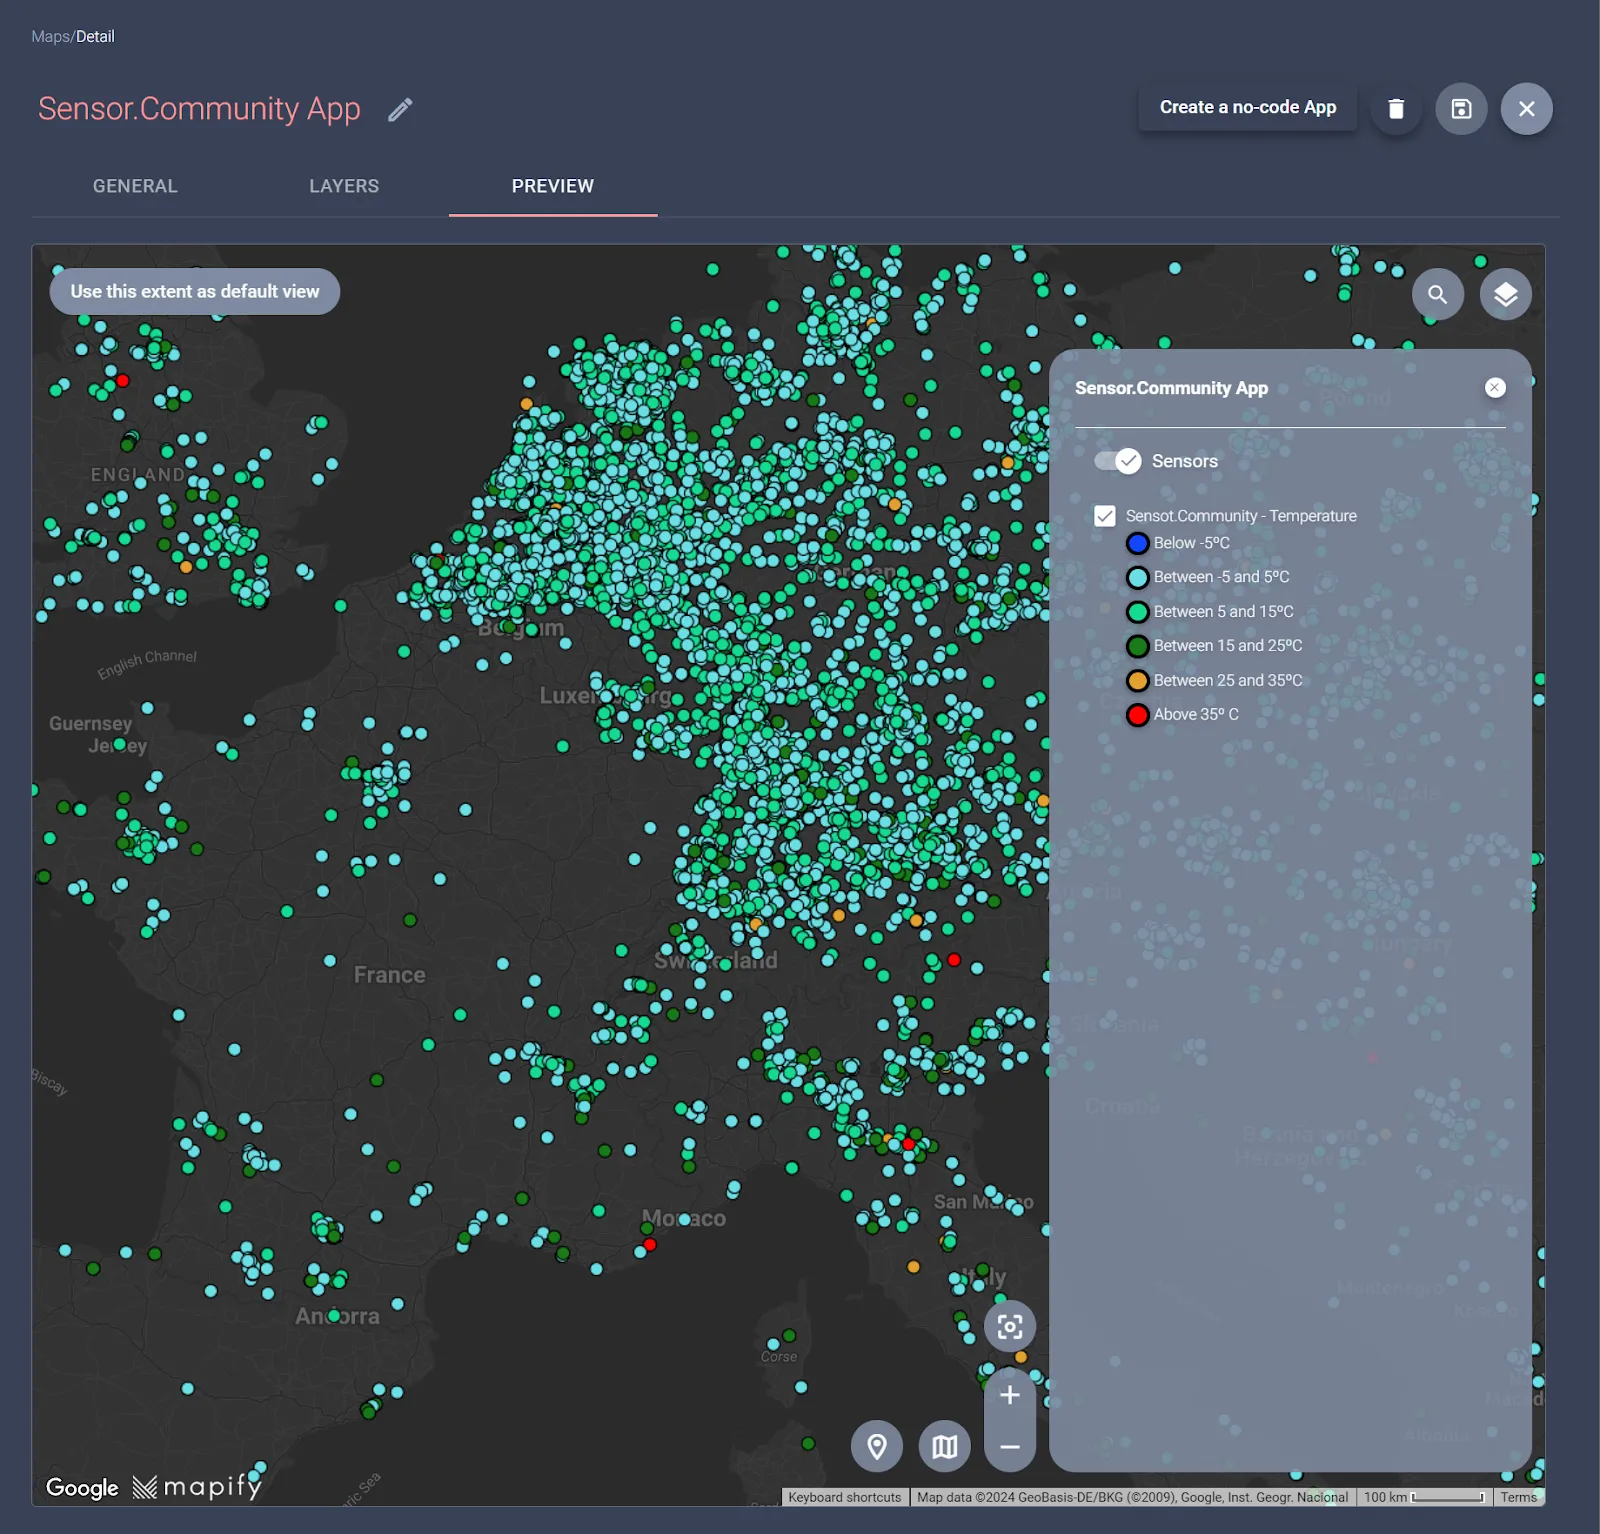Image resolution: width=1600 pixels, height=1534 pixels.
Task: Click the English Channel label on map
Action: click(147, 663)
